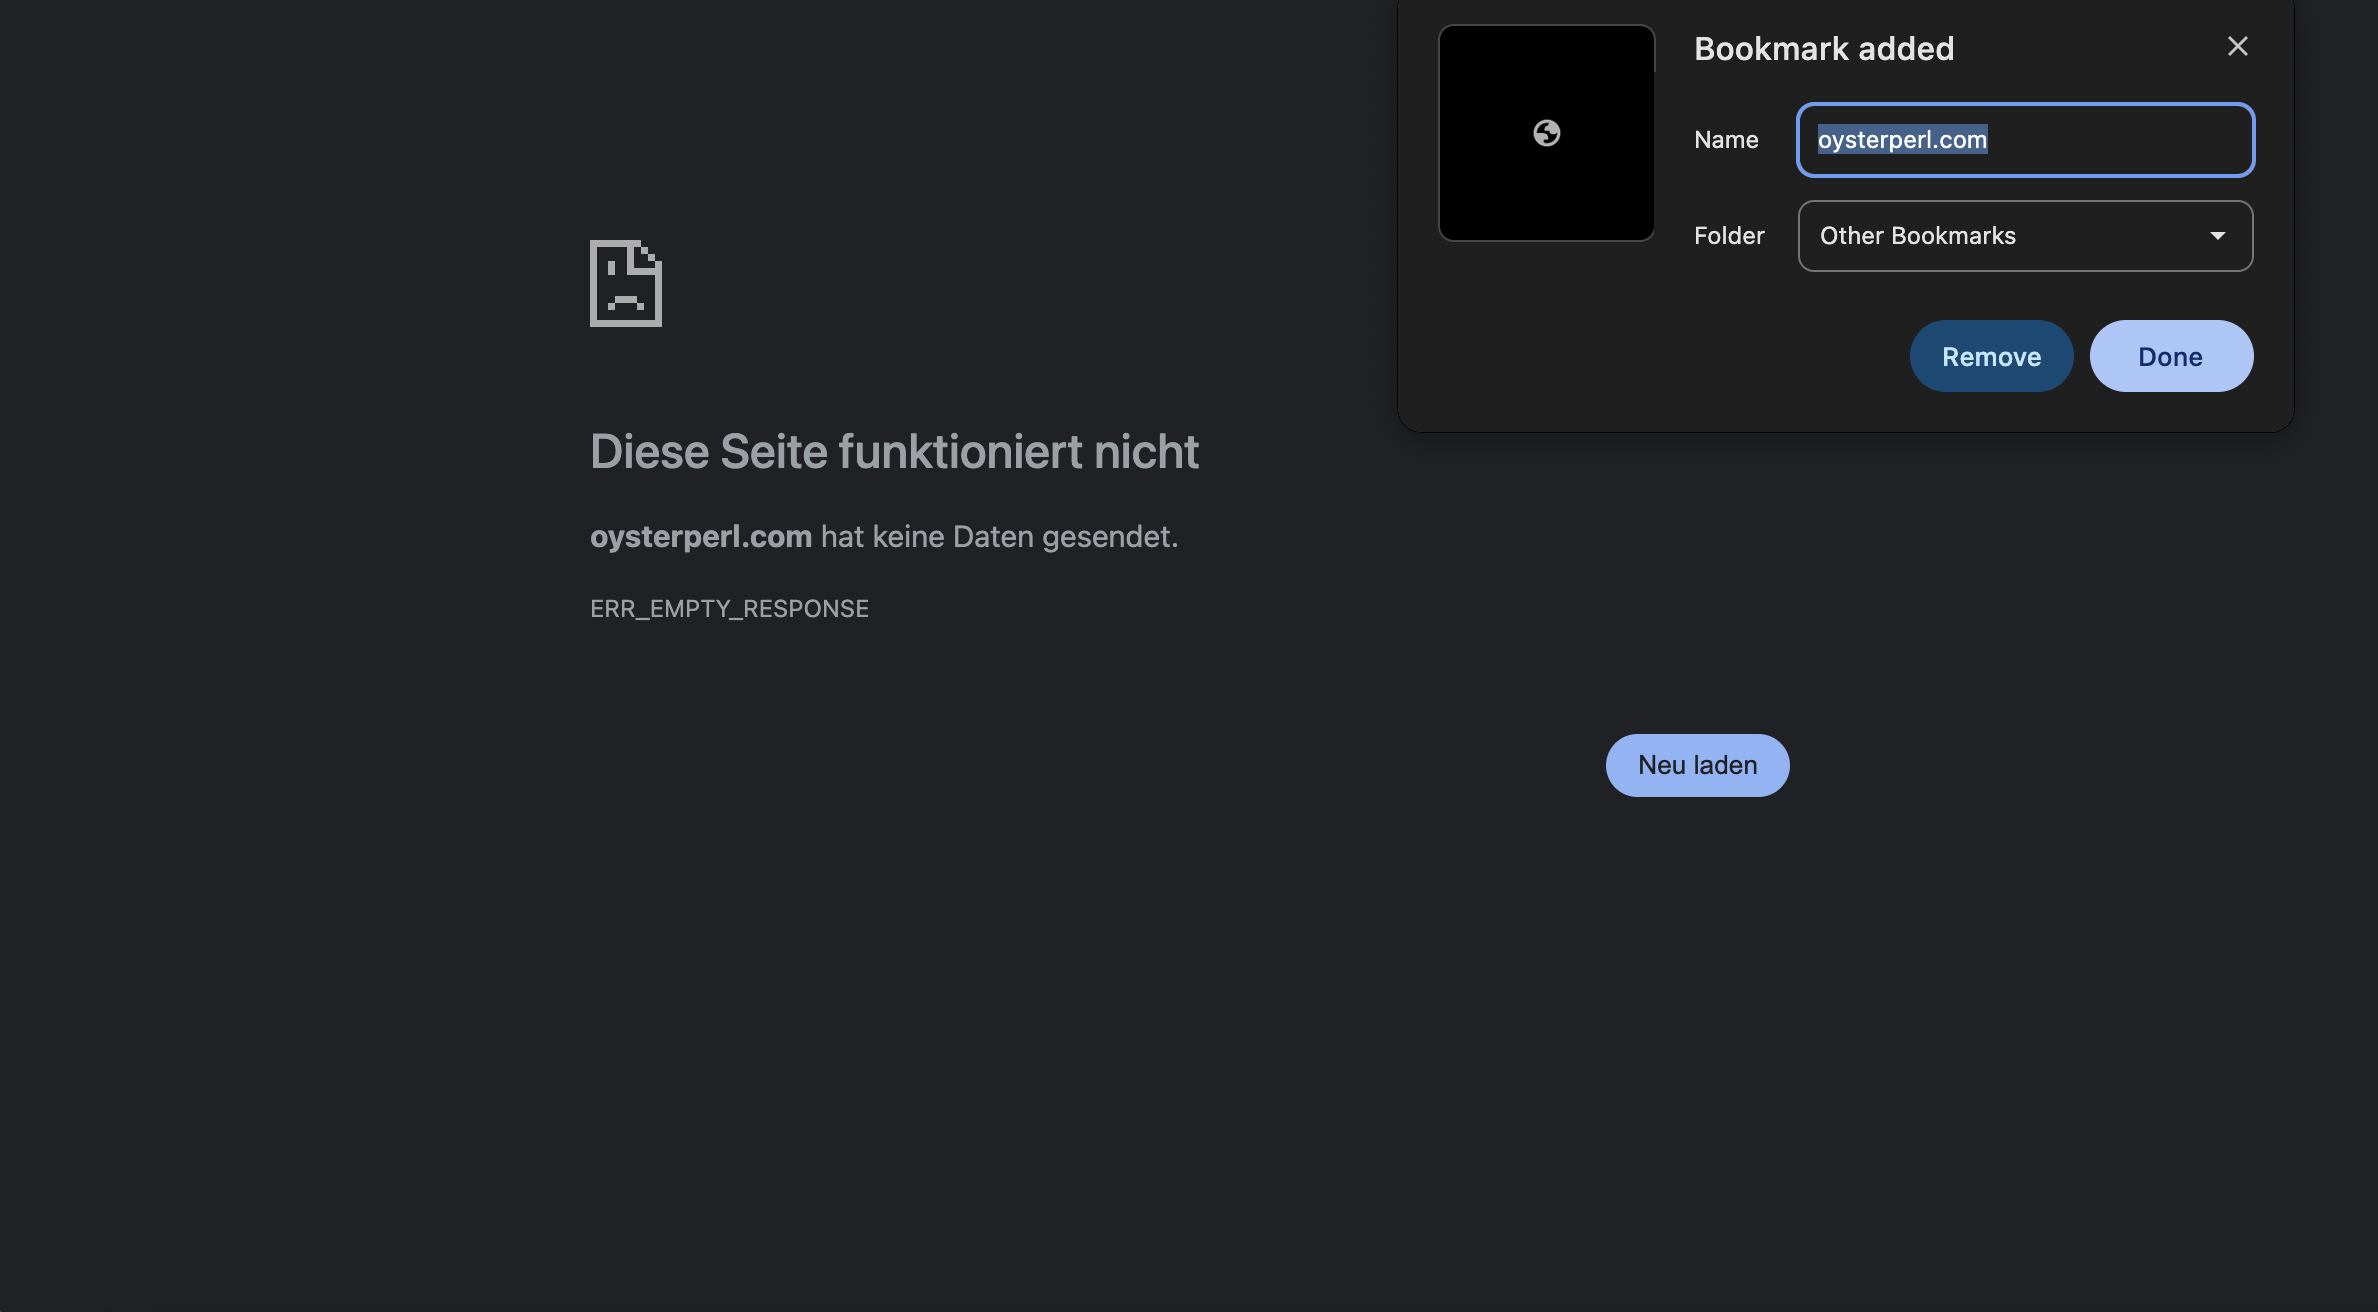Click text hat keine Daten gesendet
The width and height of the screenshot is (2378, 1312).
(x=999, y=537)
